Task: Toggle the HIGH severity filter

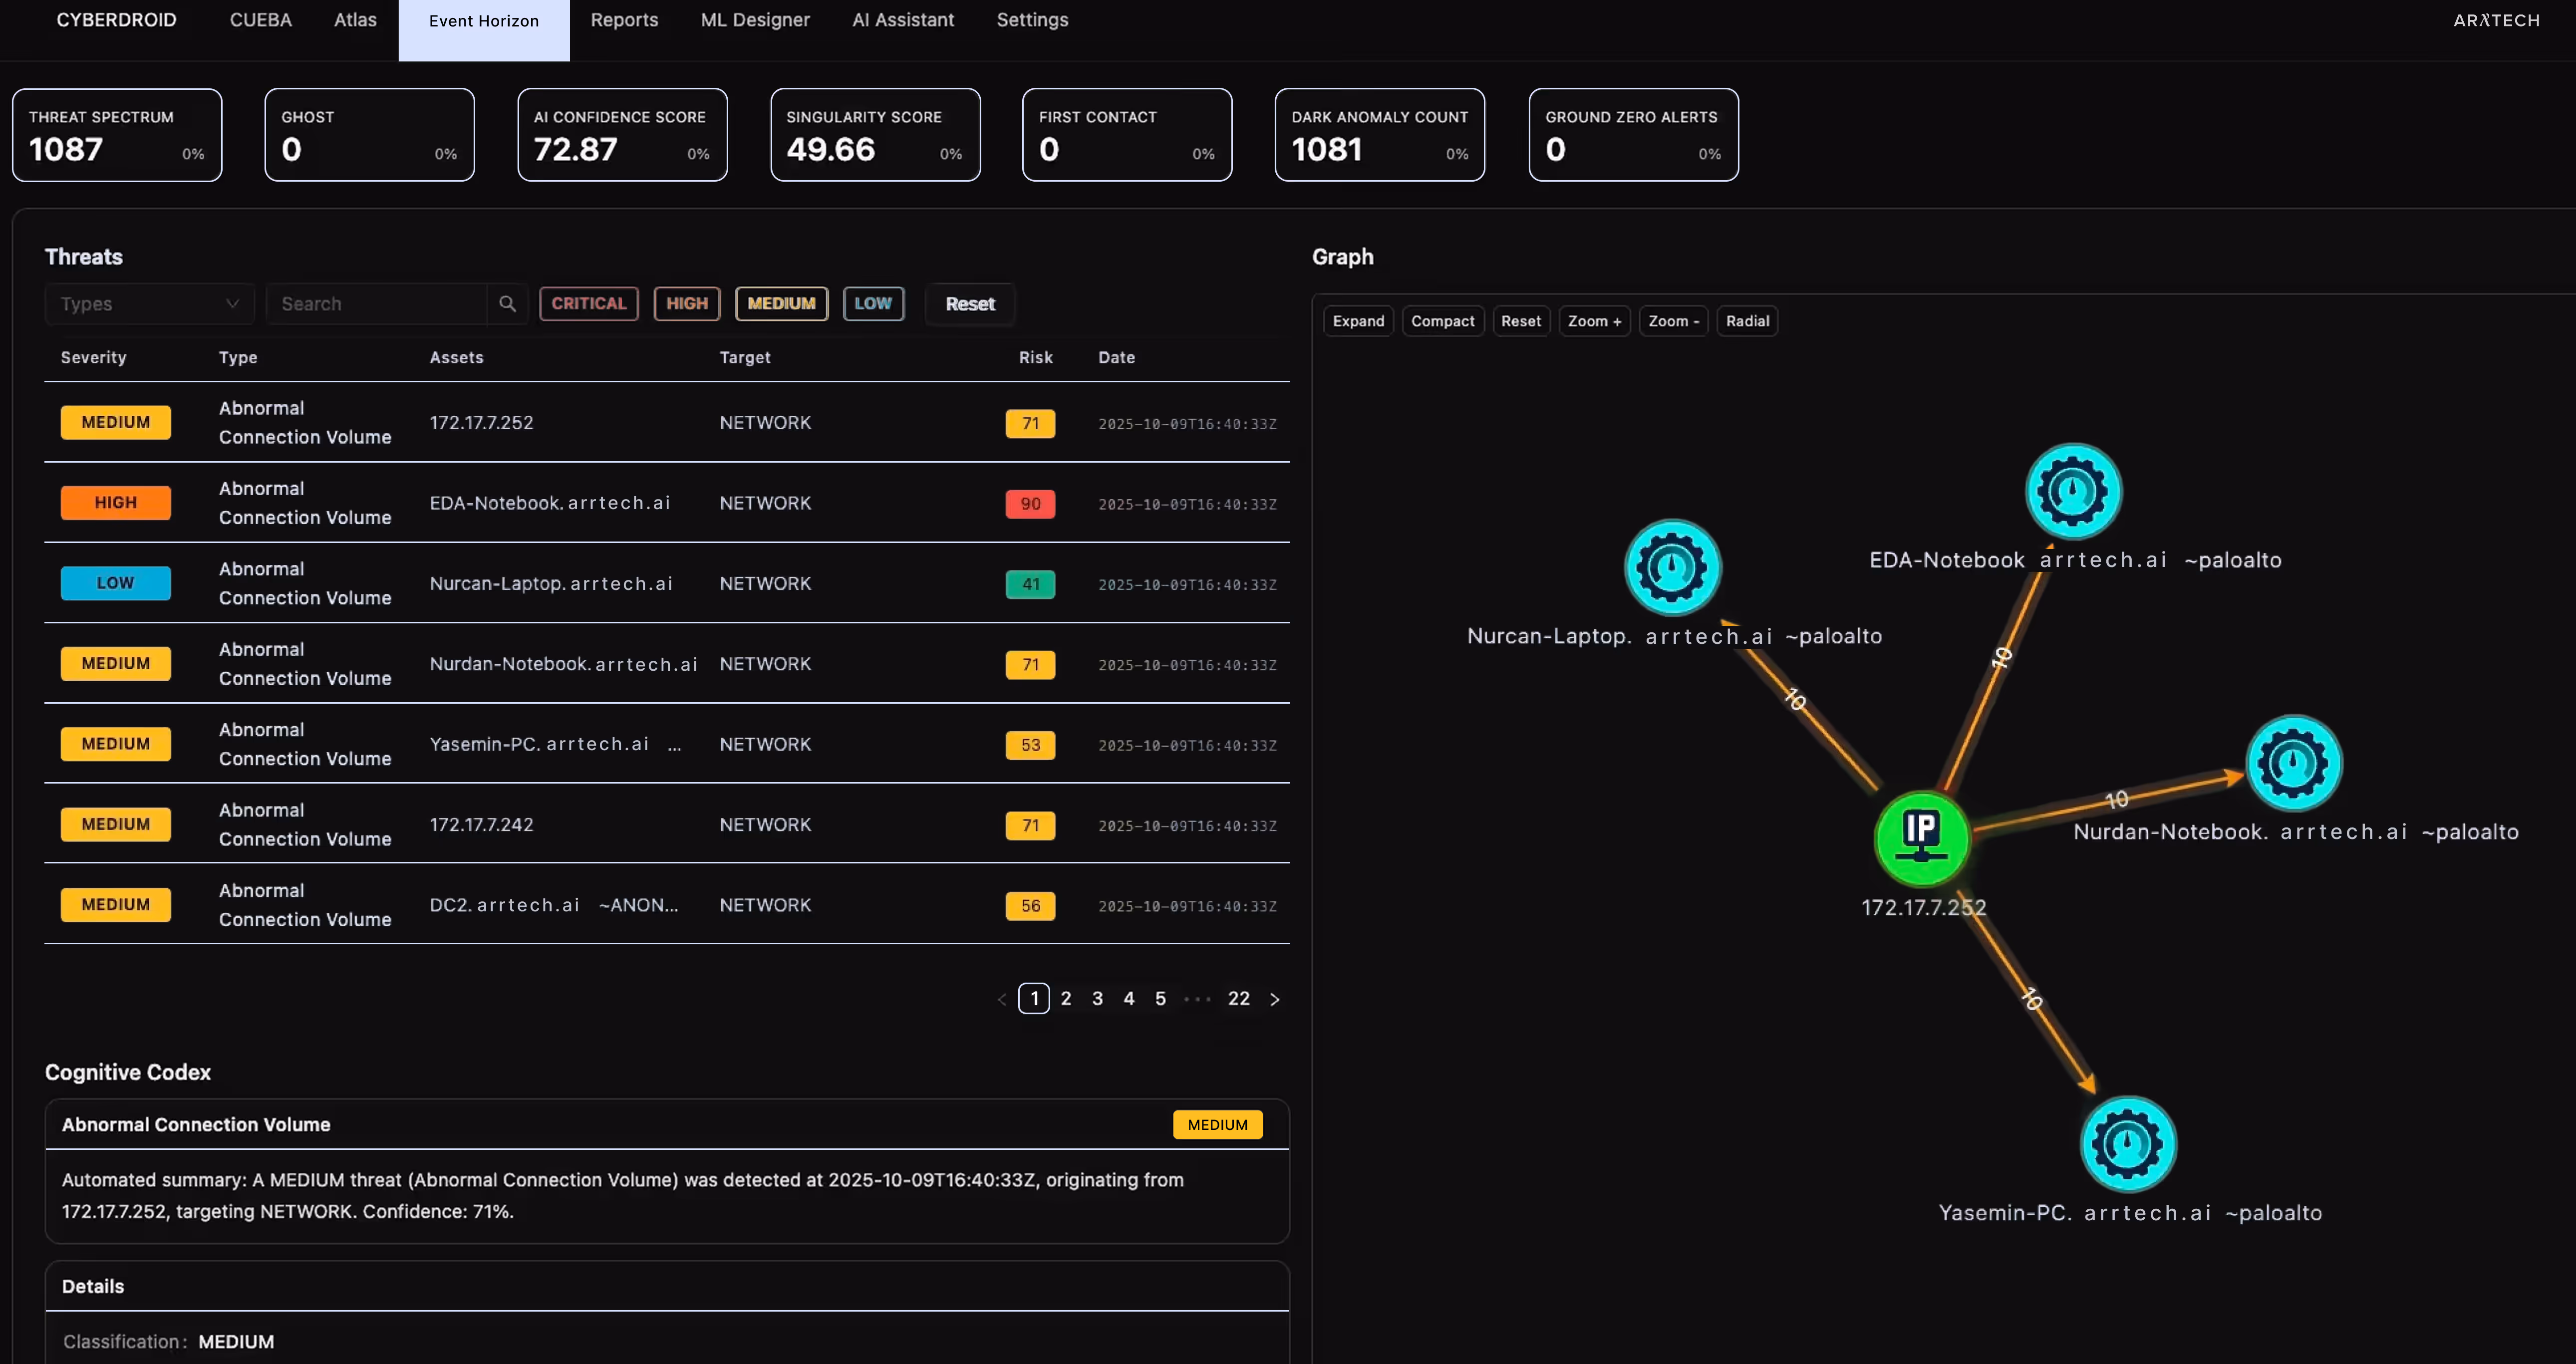Action: click(686, 304)
